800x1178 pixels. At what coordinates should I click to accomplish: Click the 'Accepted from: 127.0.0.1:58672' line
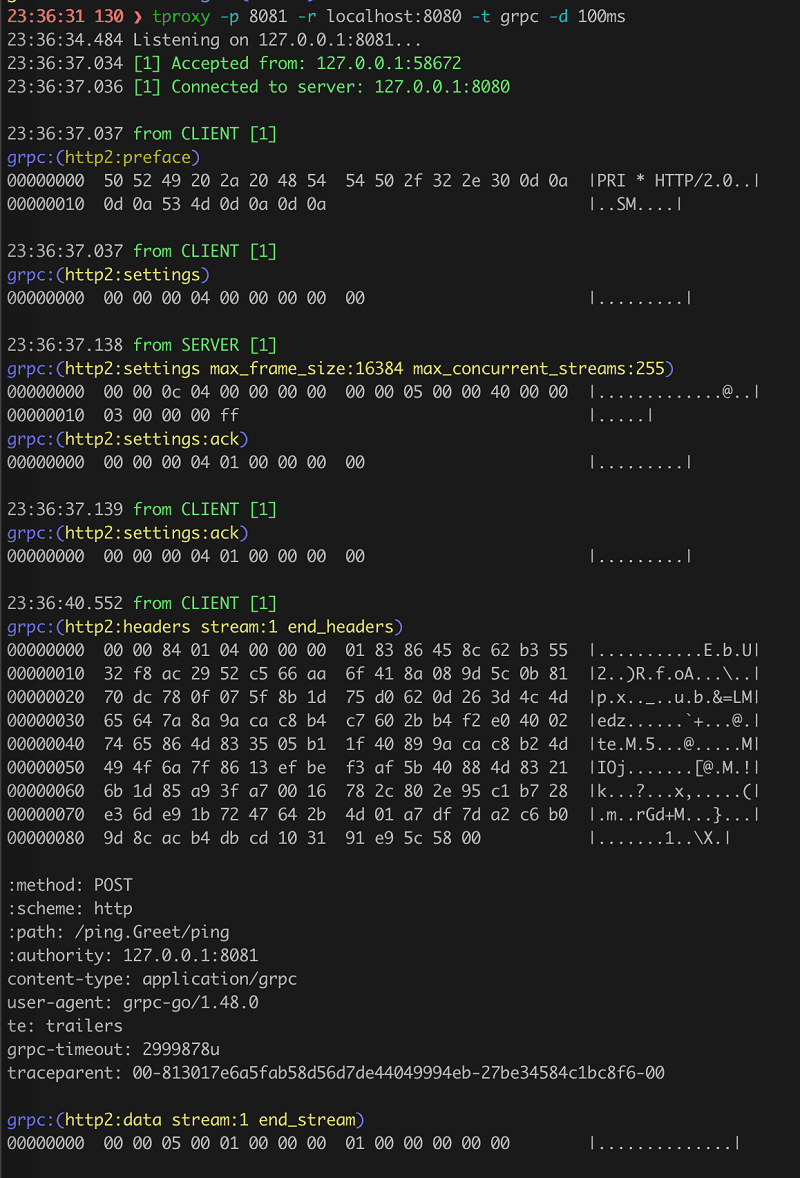coord(316,63)
